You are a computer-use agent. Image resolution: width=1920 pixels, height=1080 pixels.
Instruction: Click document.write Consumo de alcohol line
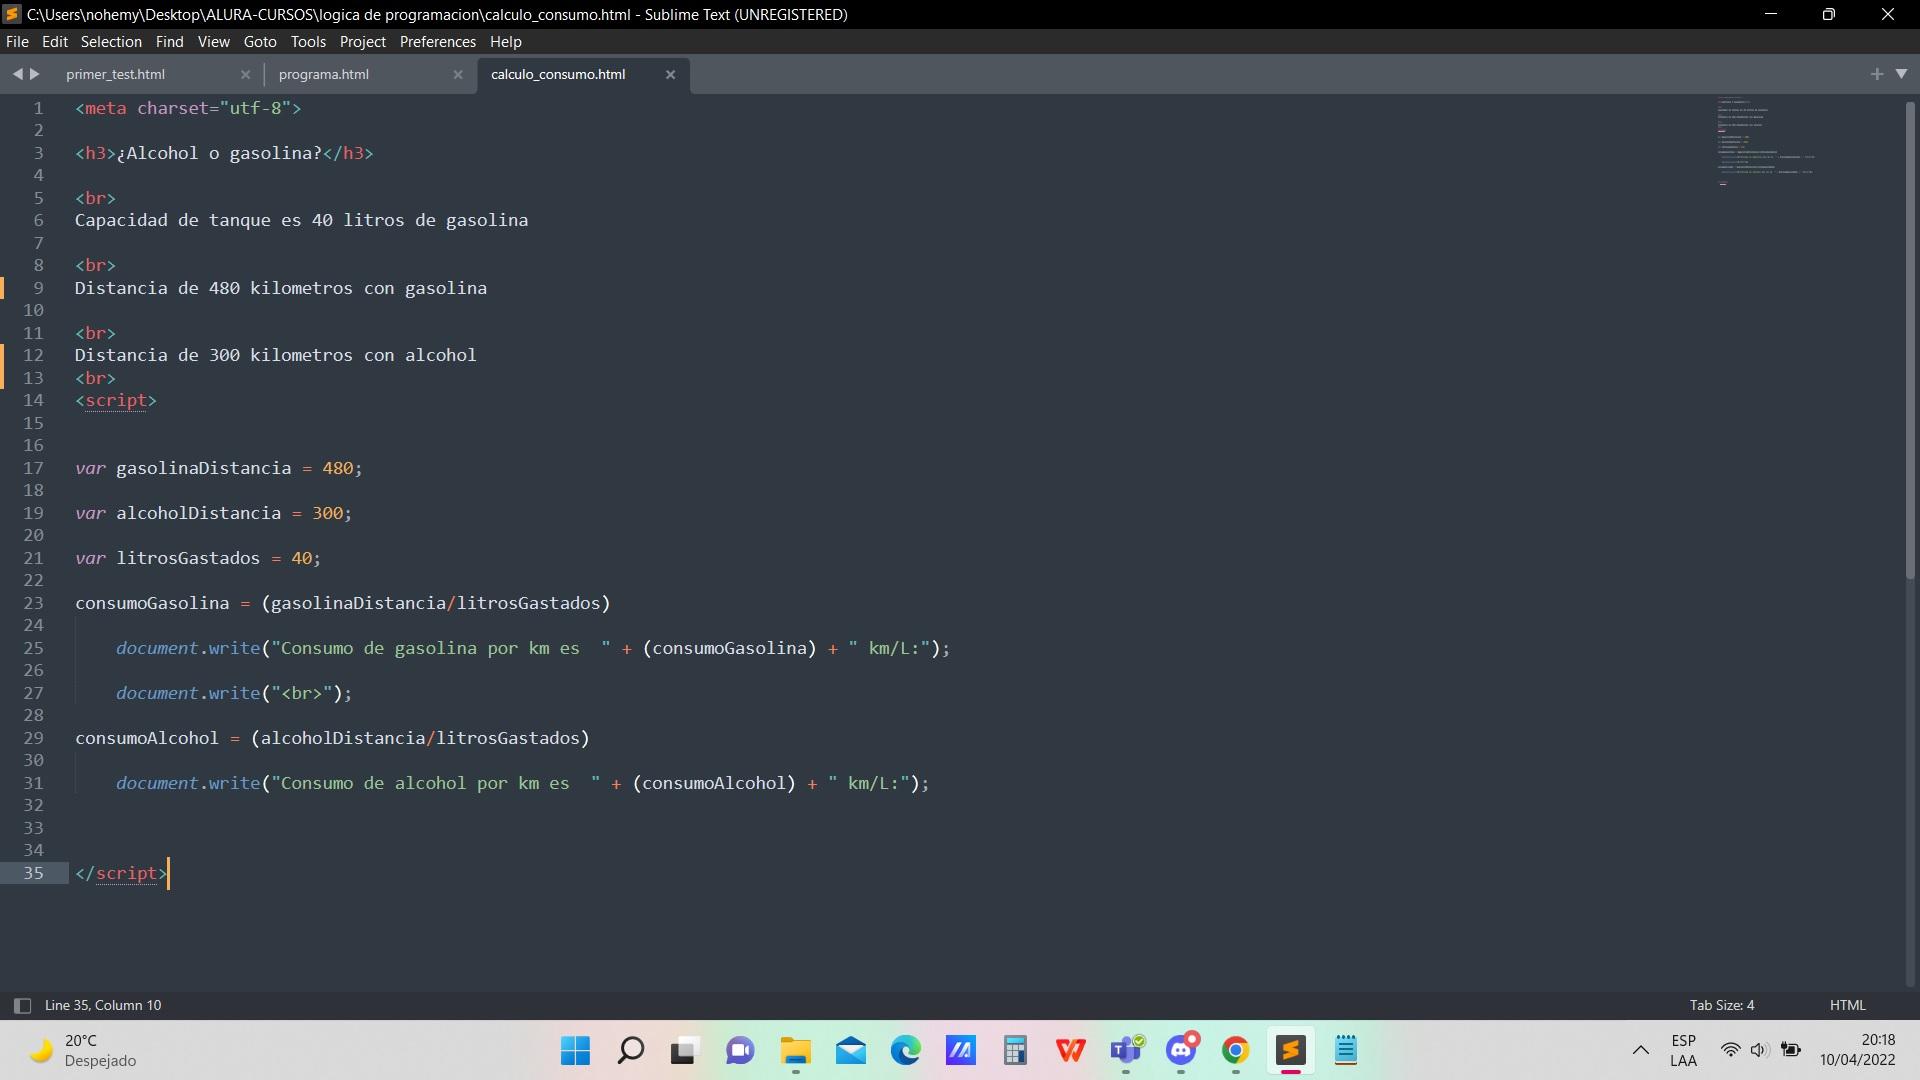(x=522, y=783)
